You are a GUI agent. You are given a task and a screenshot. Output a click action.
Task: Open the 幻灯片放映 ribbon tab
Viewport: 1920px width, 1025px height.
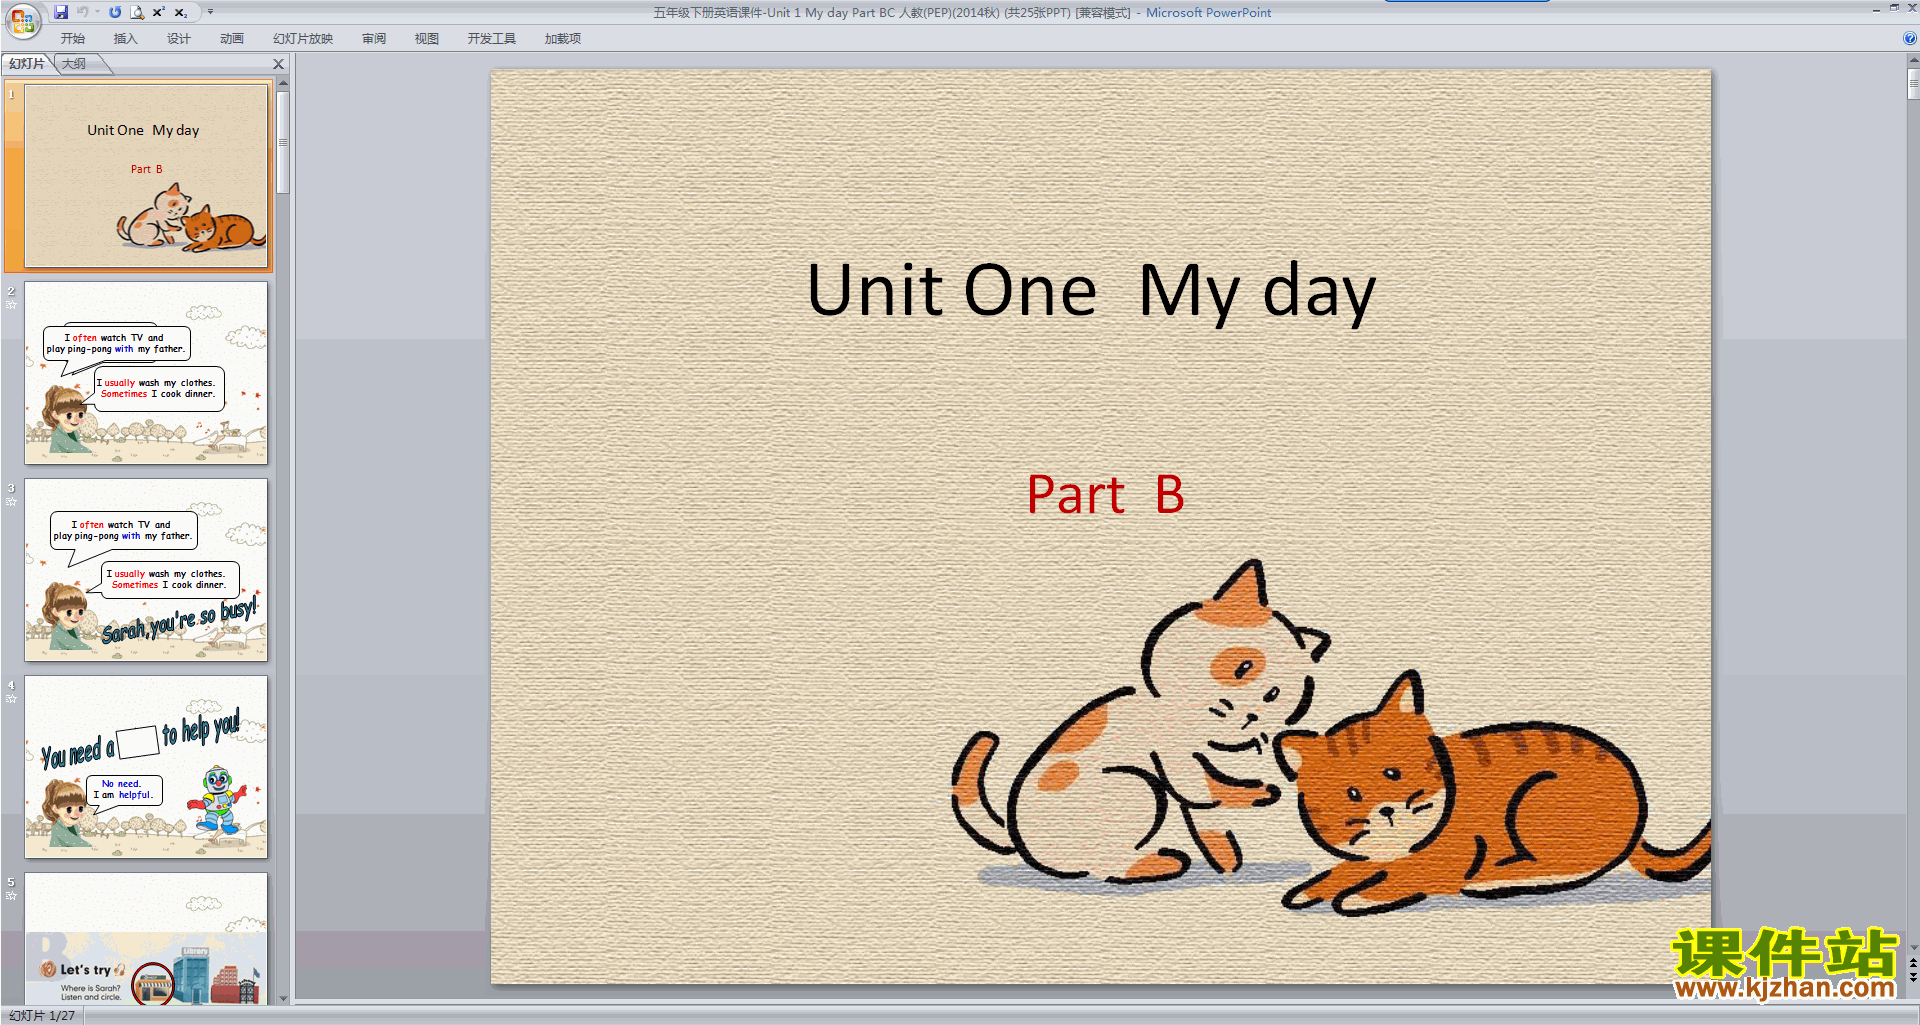pos(303,39)
